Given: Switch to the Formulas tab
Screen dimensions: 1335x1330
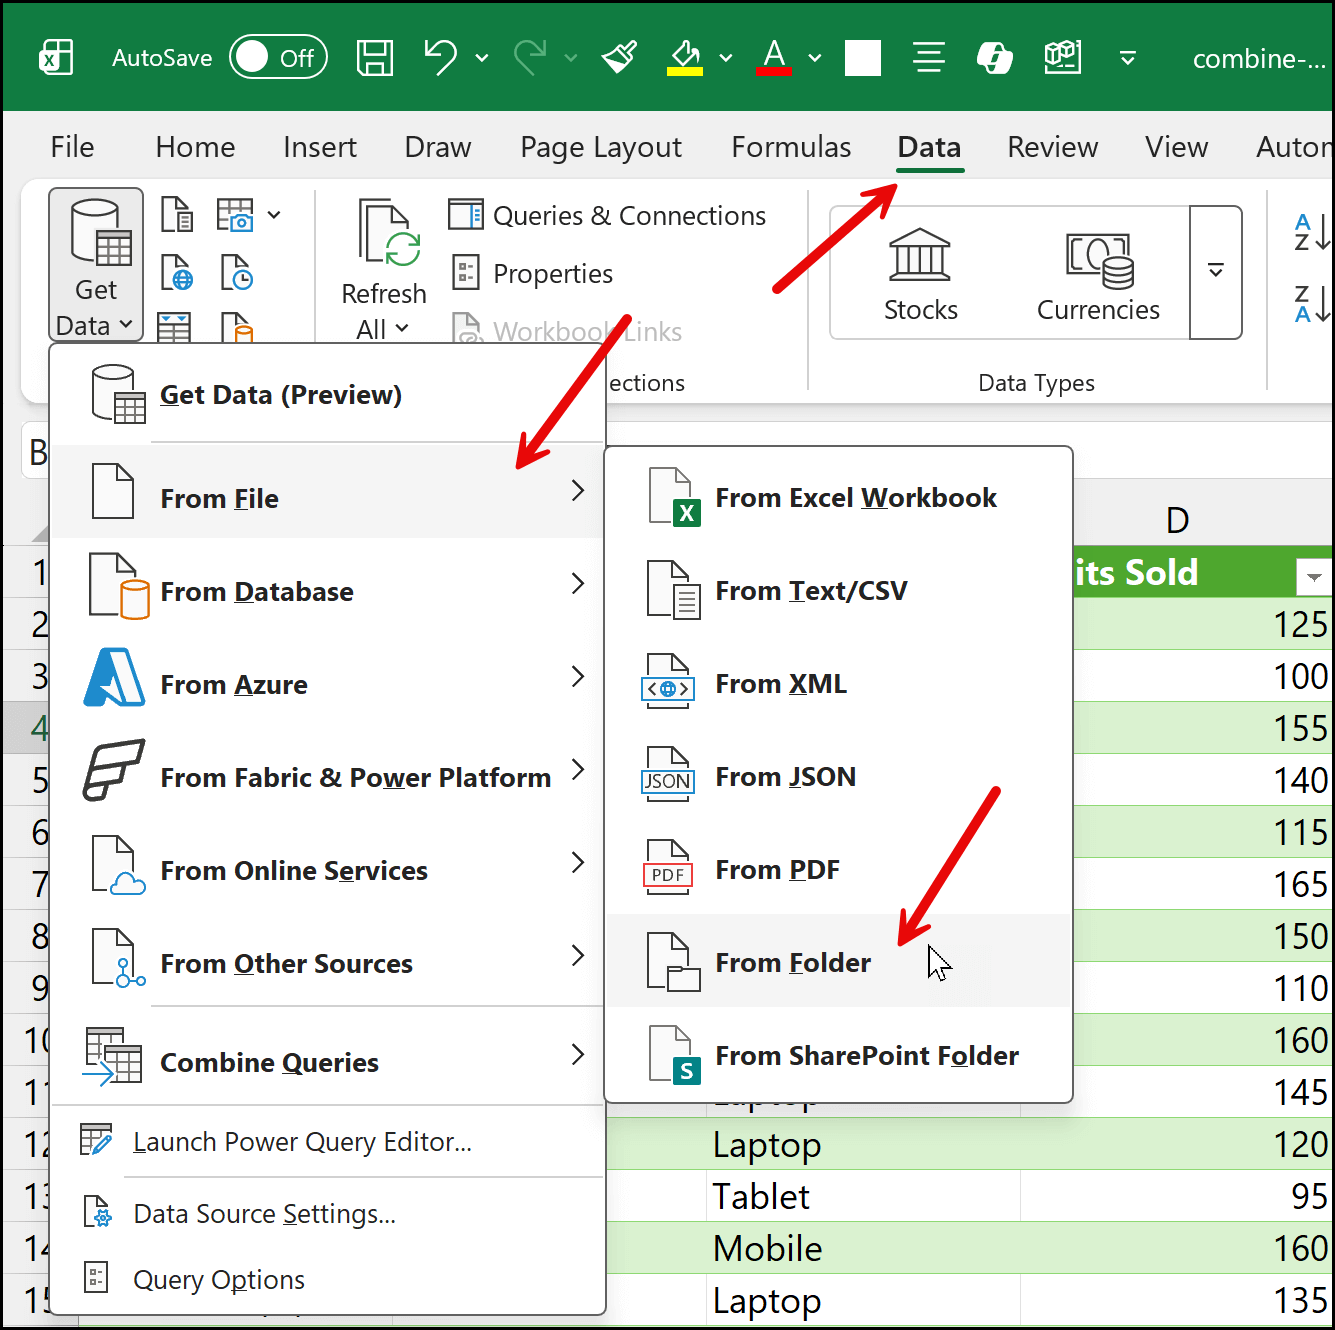Looking at the screenshot, I should tap(791, 147).
